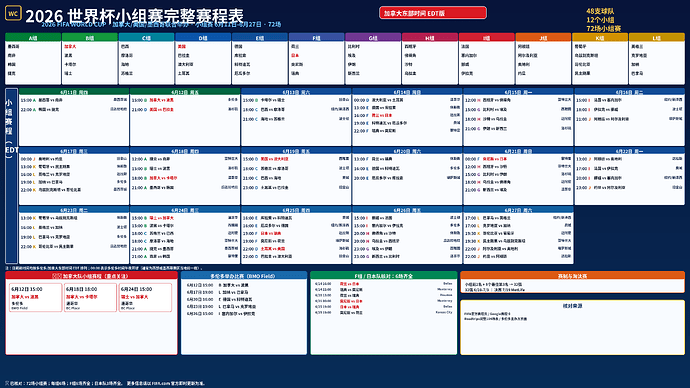Click the 6月14日 周日 date header

click(407, 92)
